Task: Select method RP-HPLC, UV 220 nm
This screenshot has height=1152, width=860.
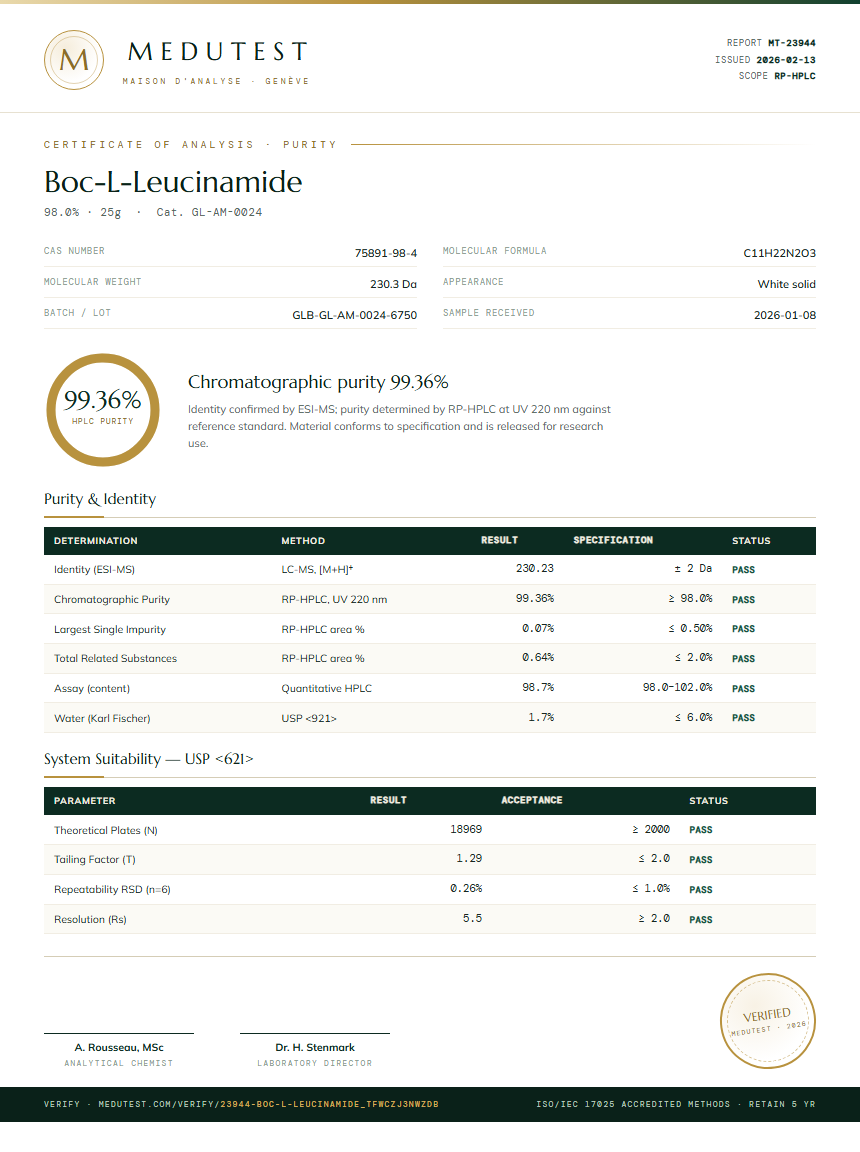Action: 334,600
